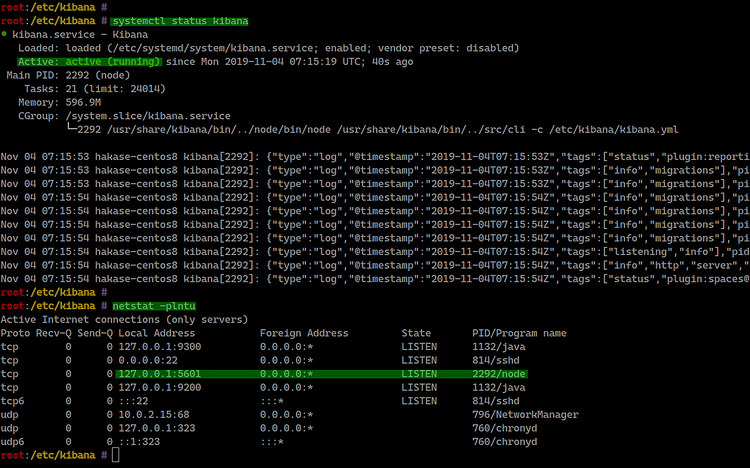
Task: Click the PID/Program name column header
Action: [519, 333]
